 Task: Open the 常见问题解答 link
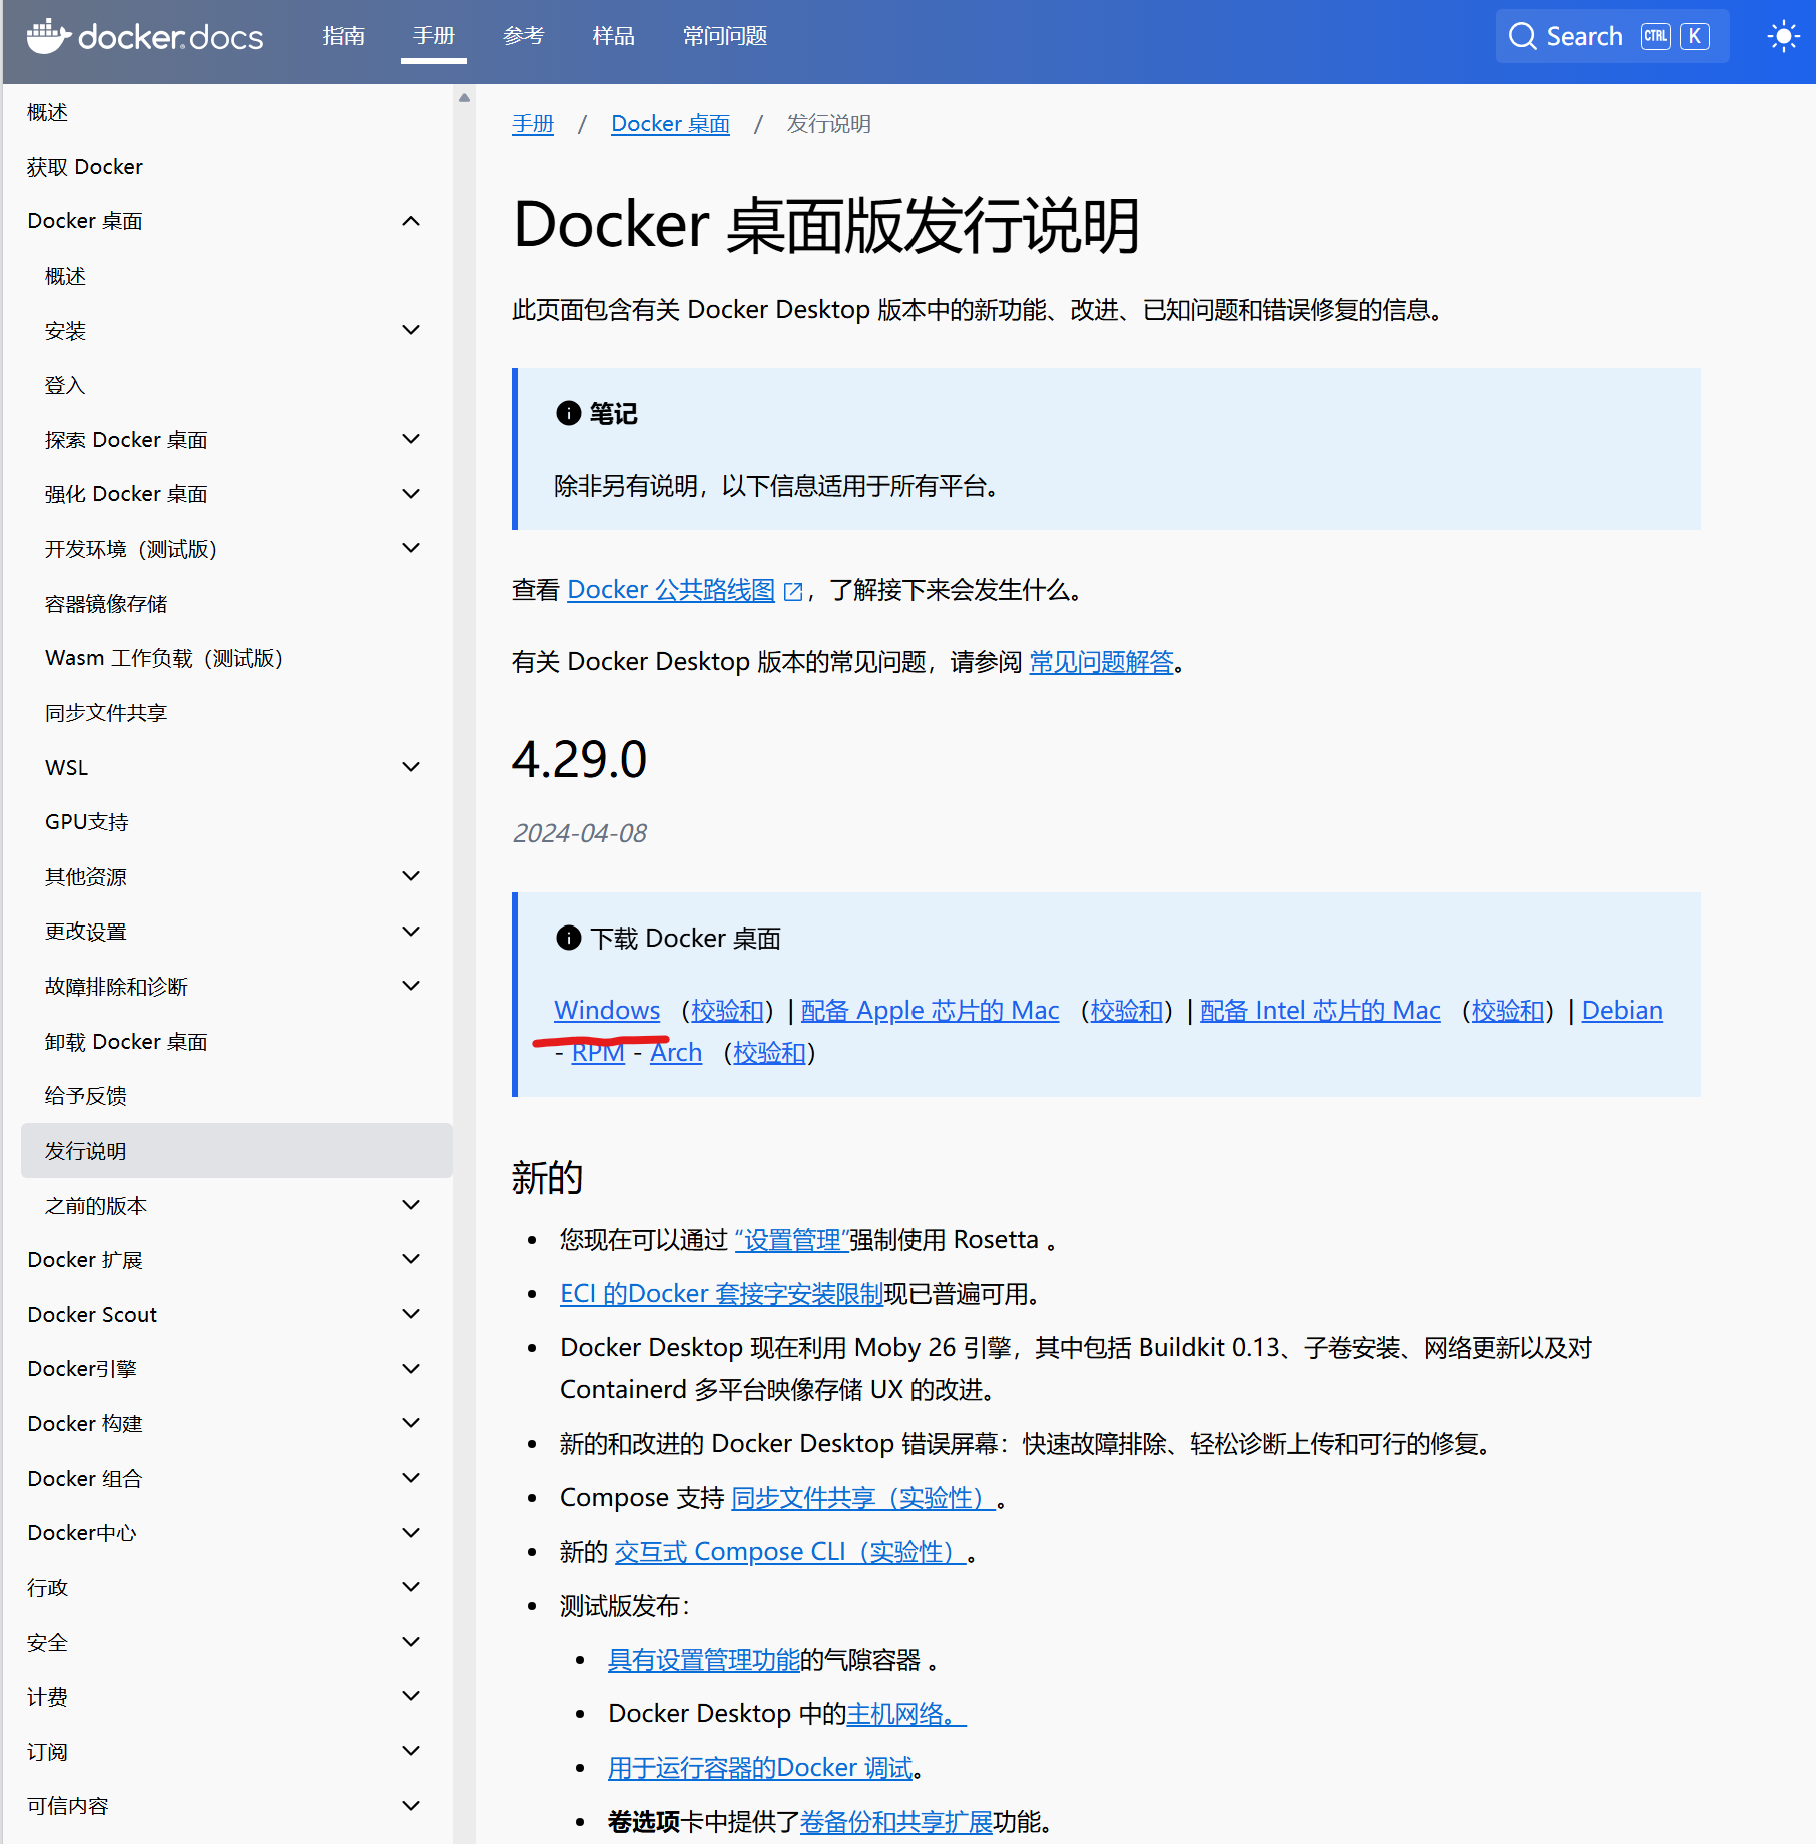(1102, 662)
